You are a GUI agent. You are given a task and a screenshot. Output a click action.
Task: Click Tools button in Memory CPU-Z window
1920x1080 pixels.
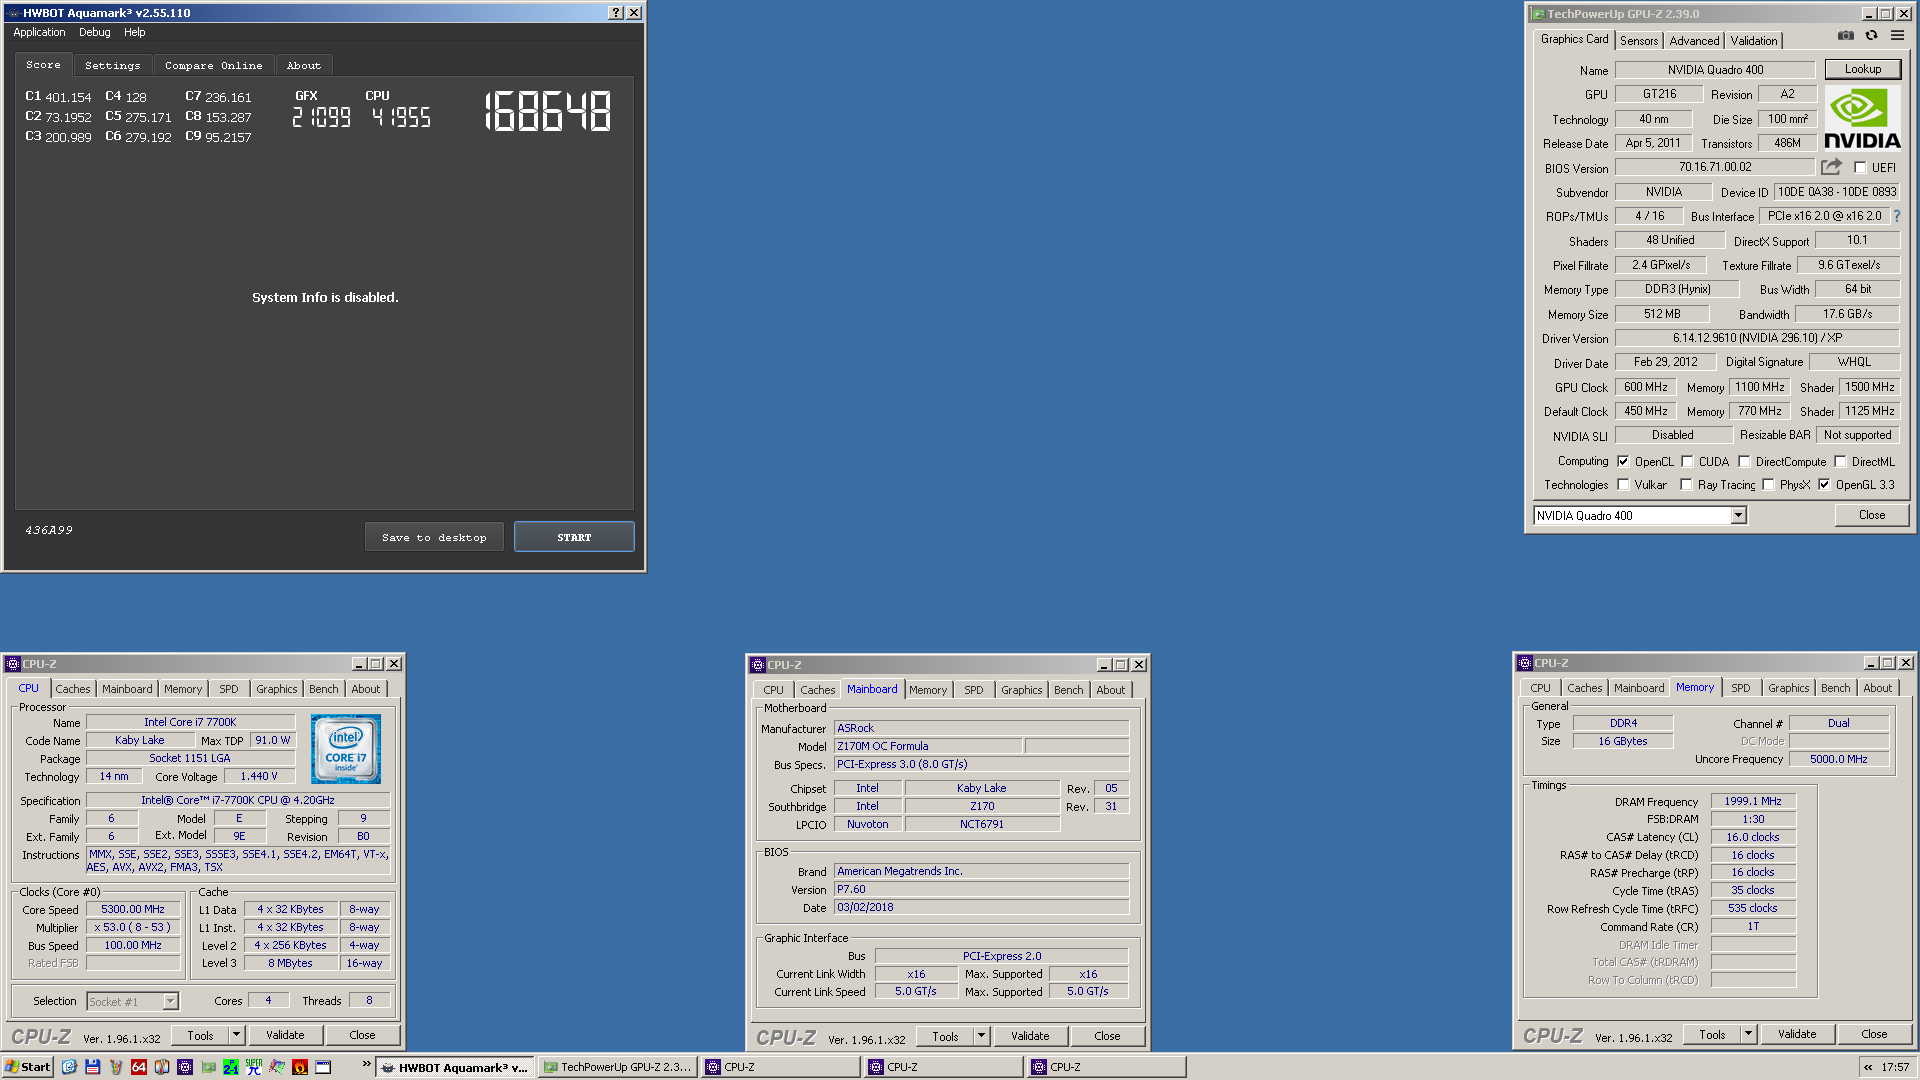[x=1712, y=1034]
